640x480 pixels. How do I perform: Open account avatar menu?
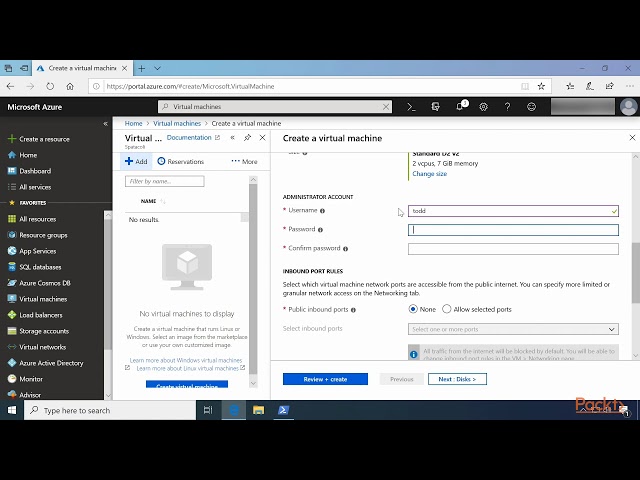click(x=628, y=107)
